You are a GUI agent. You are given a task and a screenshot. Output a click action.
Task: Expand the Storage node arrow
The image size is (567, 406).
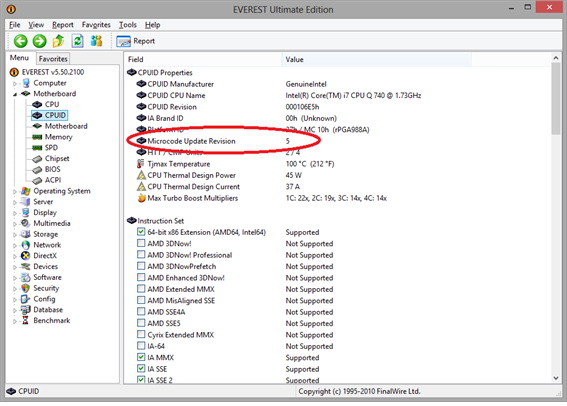coord(15,235)
